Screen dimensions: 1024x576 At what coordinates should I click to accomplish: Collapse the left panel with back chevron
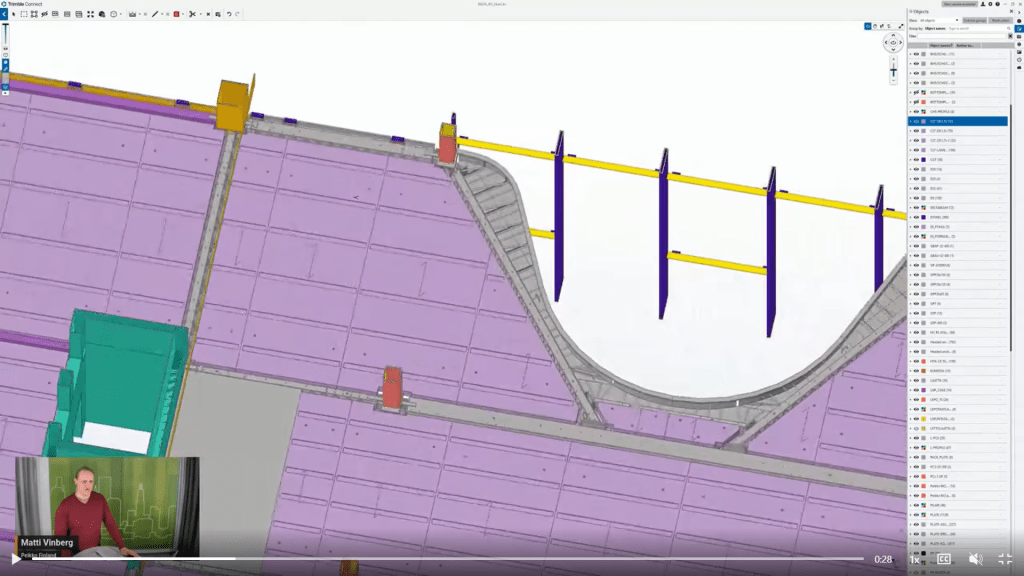[4, 14]
